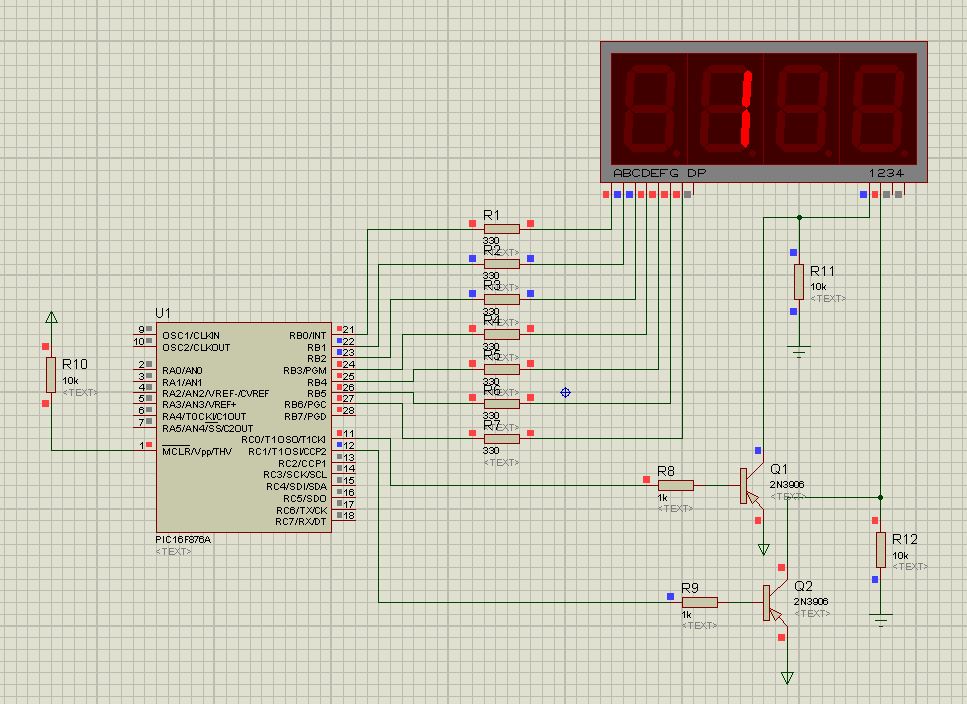Image resolution: width=967 pixels, height=704 pixels.
Task: Click the ground symbol below R12
Action: click(x=881, y=620)
